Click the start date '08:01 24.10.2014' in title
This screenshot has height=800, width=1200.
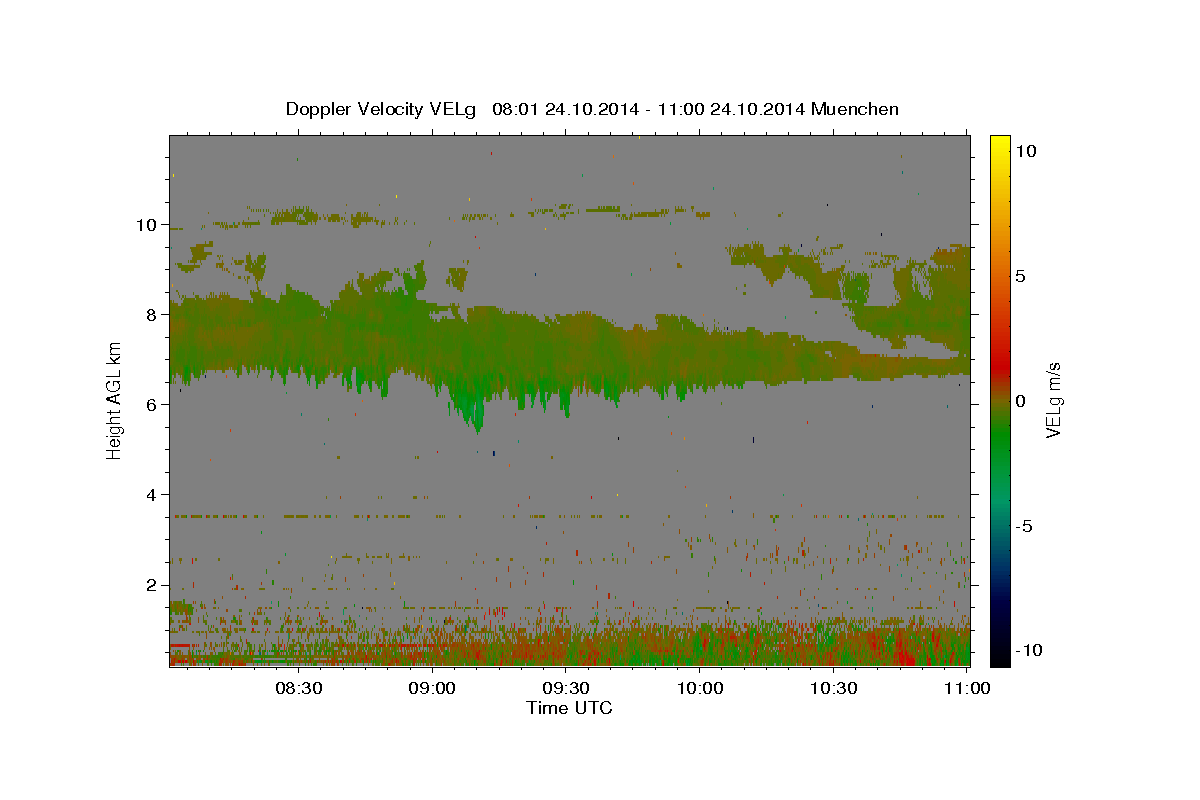tap(566, 109)
